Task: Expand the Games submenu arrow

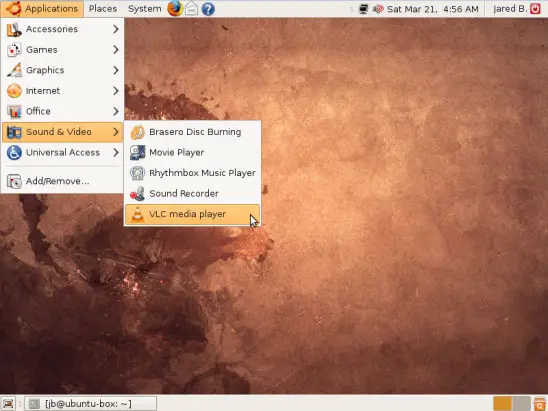Action: (116, 50)
